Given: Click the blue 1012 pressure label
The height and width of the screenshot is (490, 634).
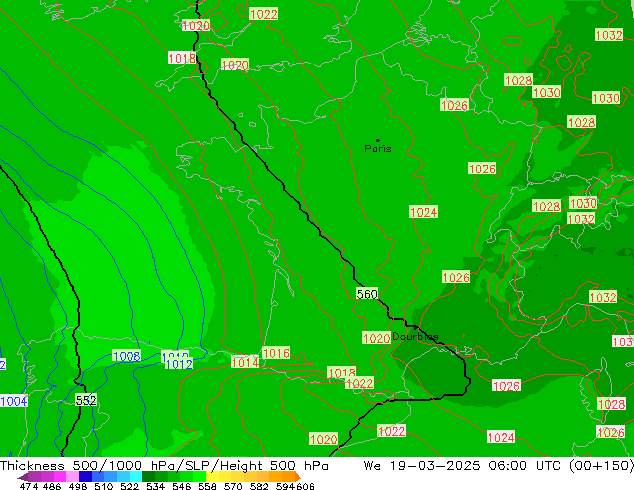Looking at the screenshot, I should (x=179, y=364).
